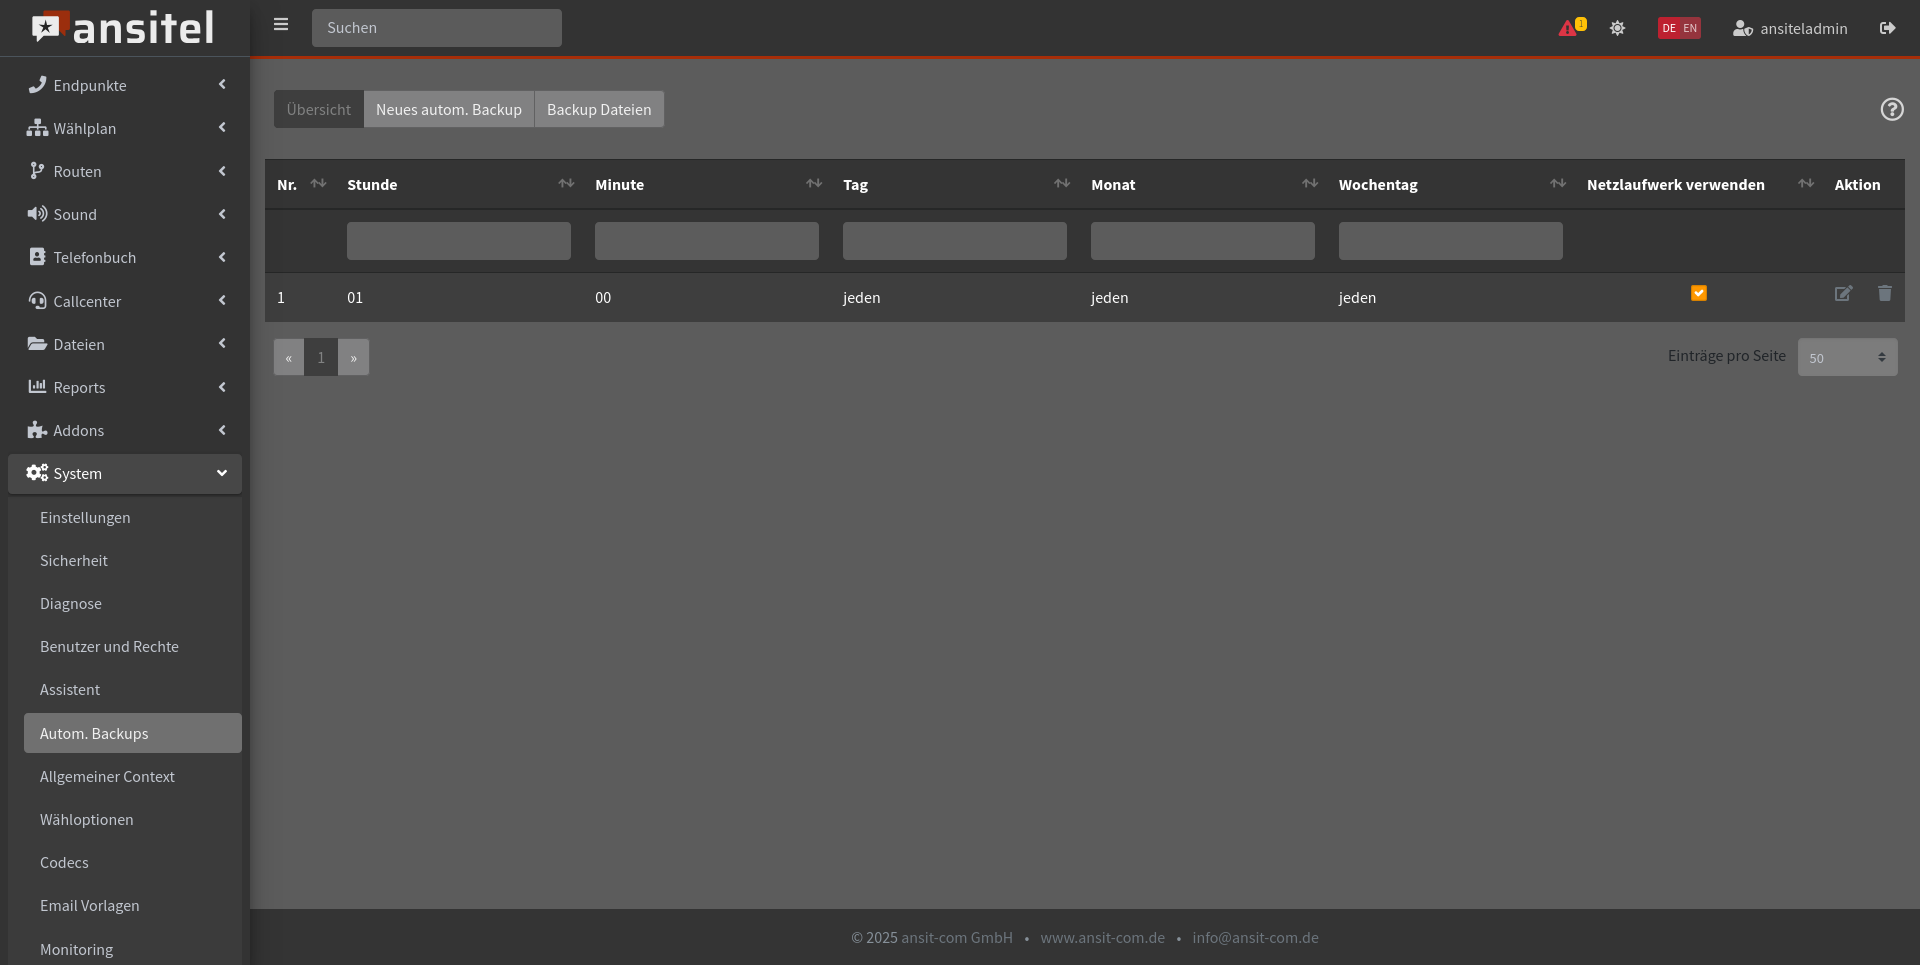This screenshot has width=1920, height=965.
Task: Switch to Übersicht tab
Action: [319, 109]
